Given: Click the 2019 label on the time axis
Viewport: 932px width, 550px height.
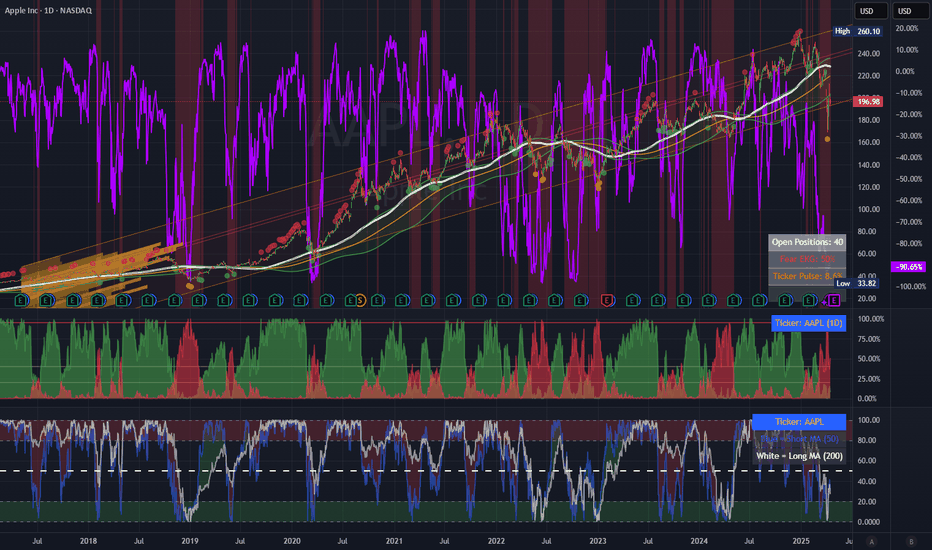Looking at the screenshot, I should pos(190,541).
